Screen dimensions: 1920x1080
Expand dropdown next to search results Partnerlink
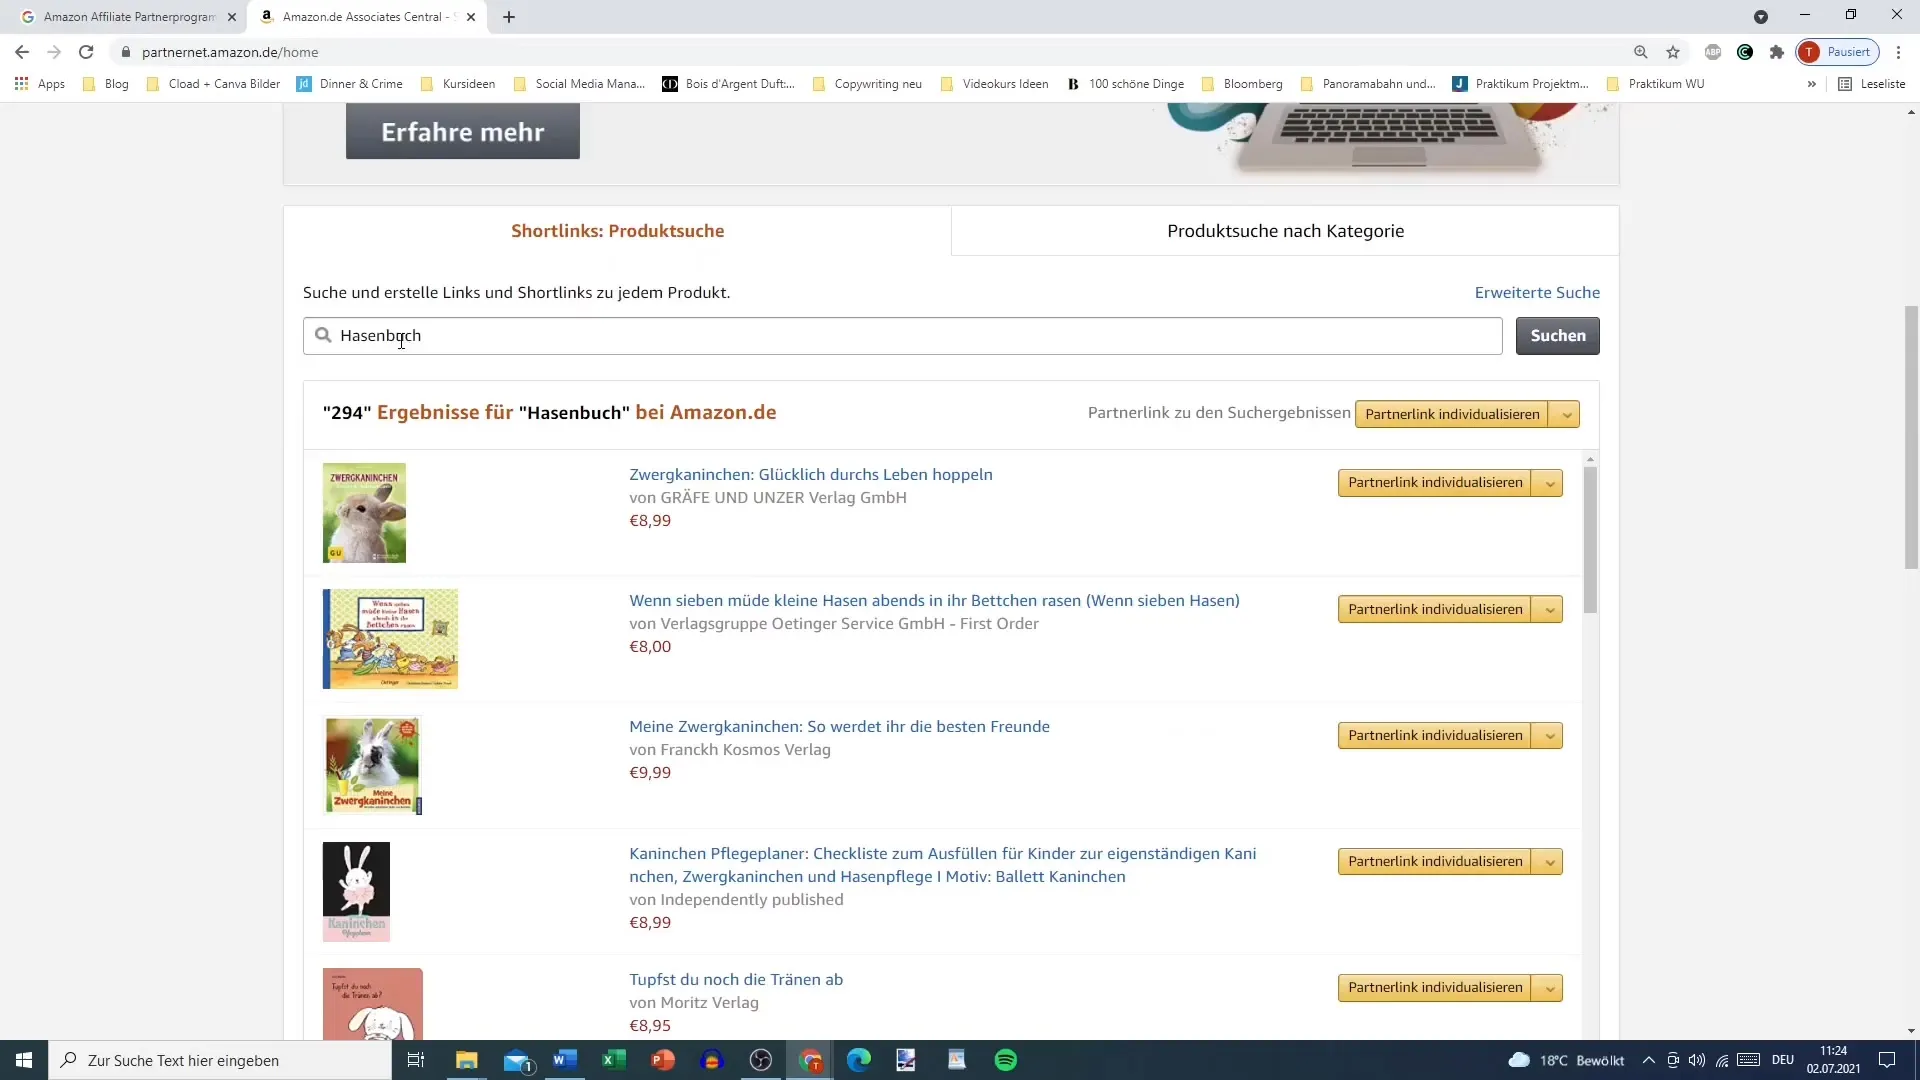1565,414
